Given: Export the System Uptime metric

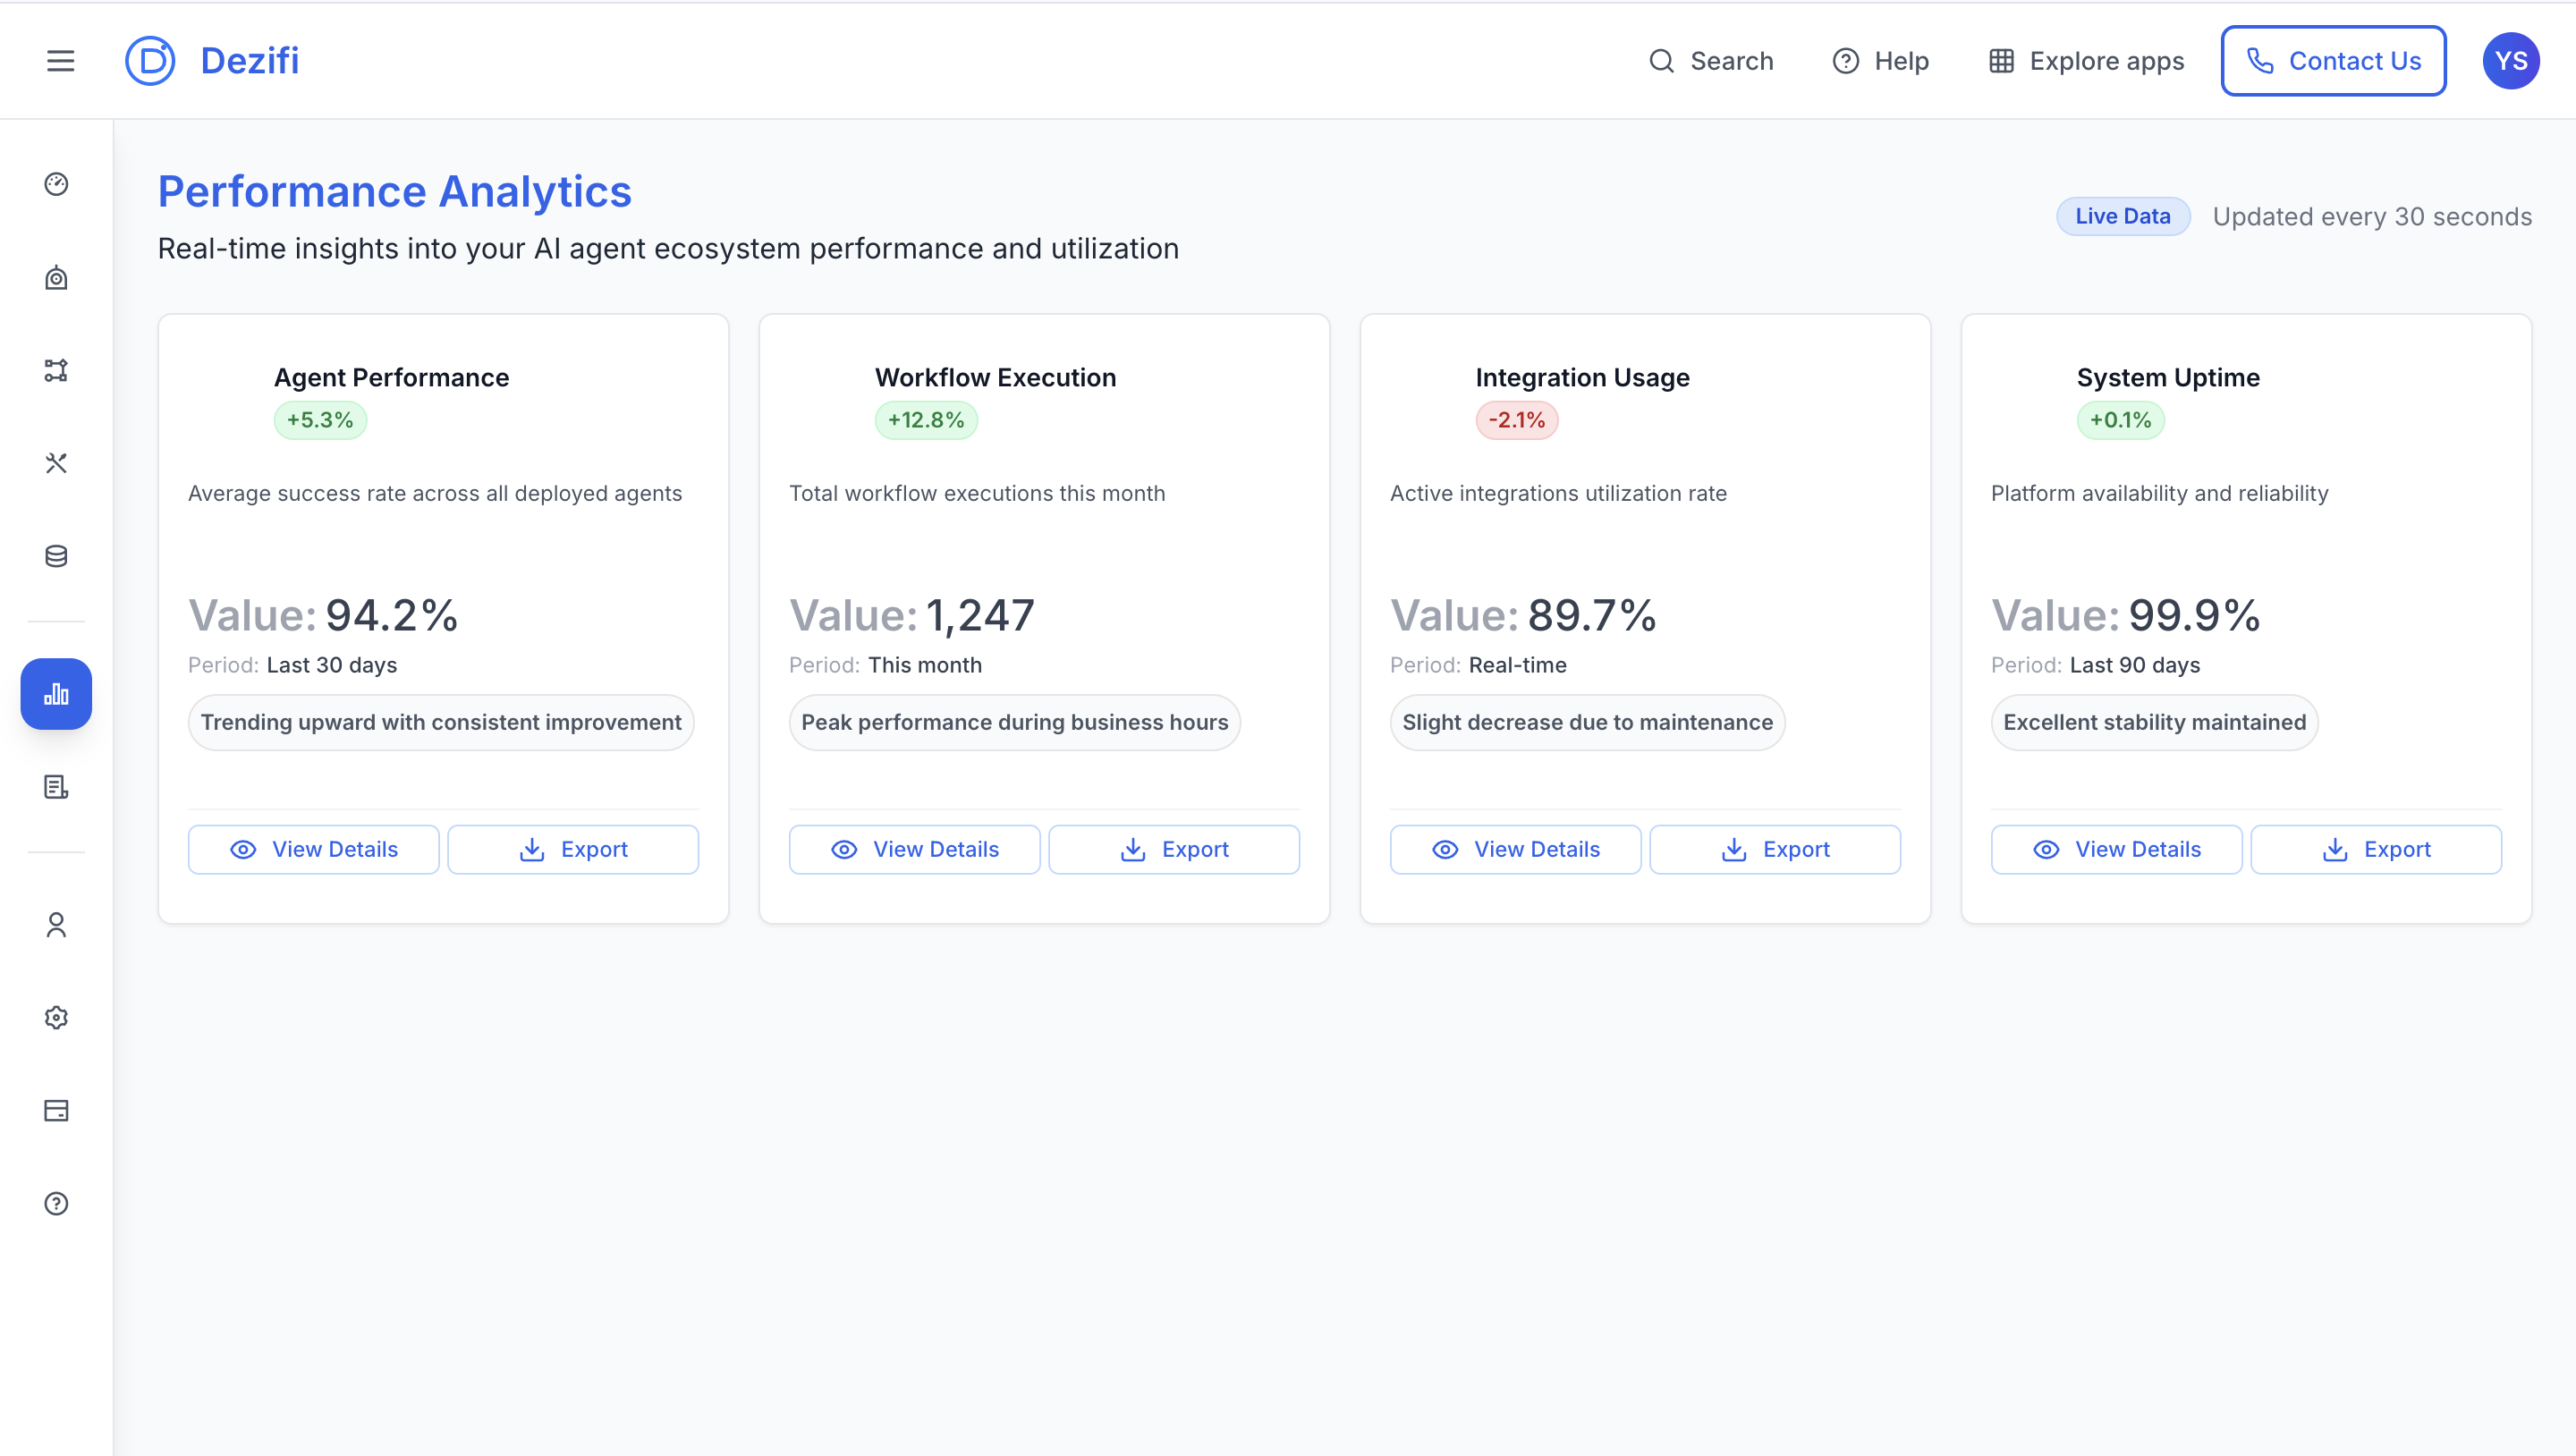Looking at the screenshot, I should coord(2377,849).
